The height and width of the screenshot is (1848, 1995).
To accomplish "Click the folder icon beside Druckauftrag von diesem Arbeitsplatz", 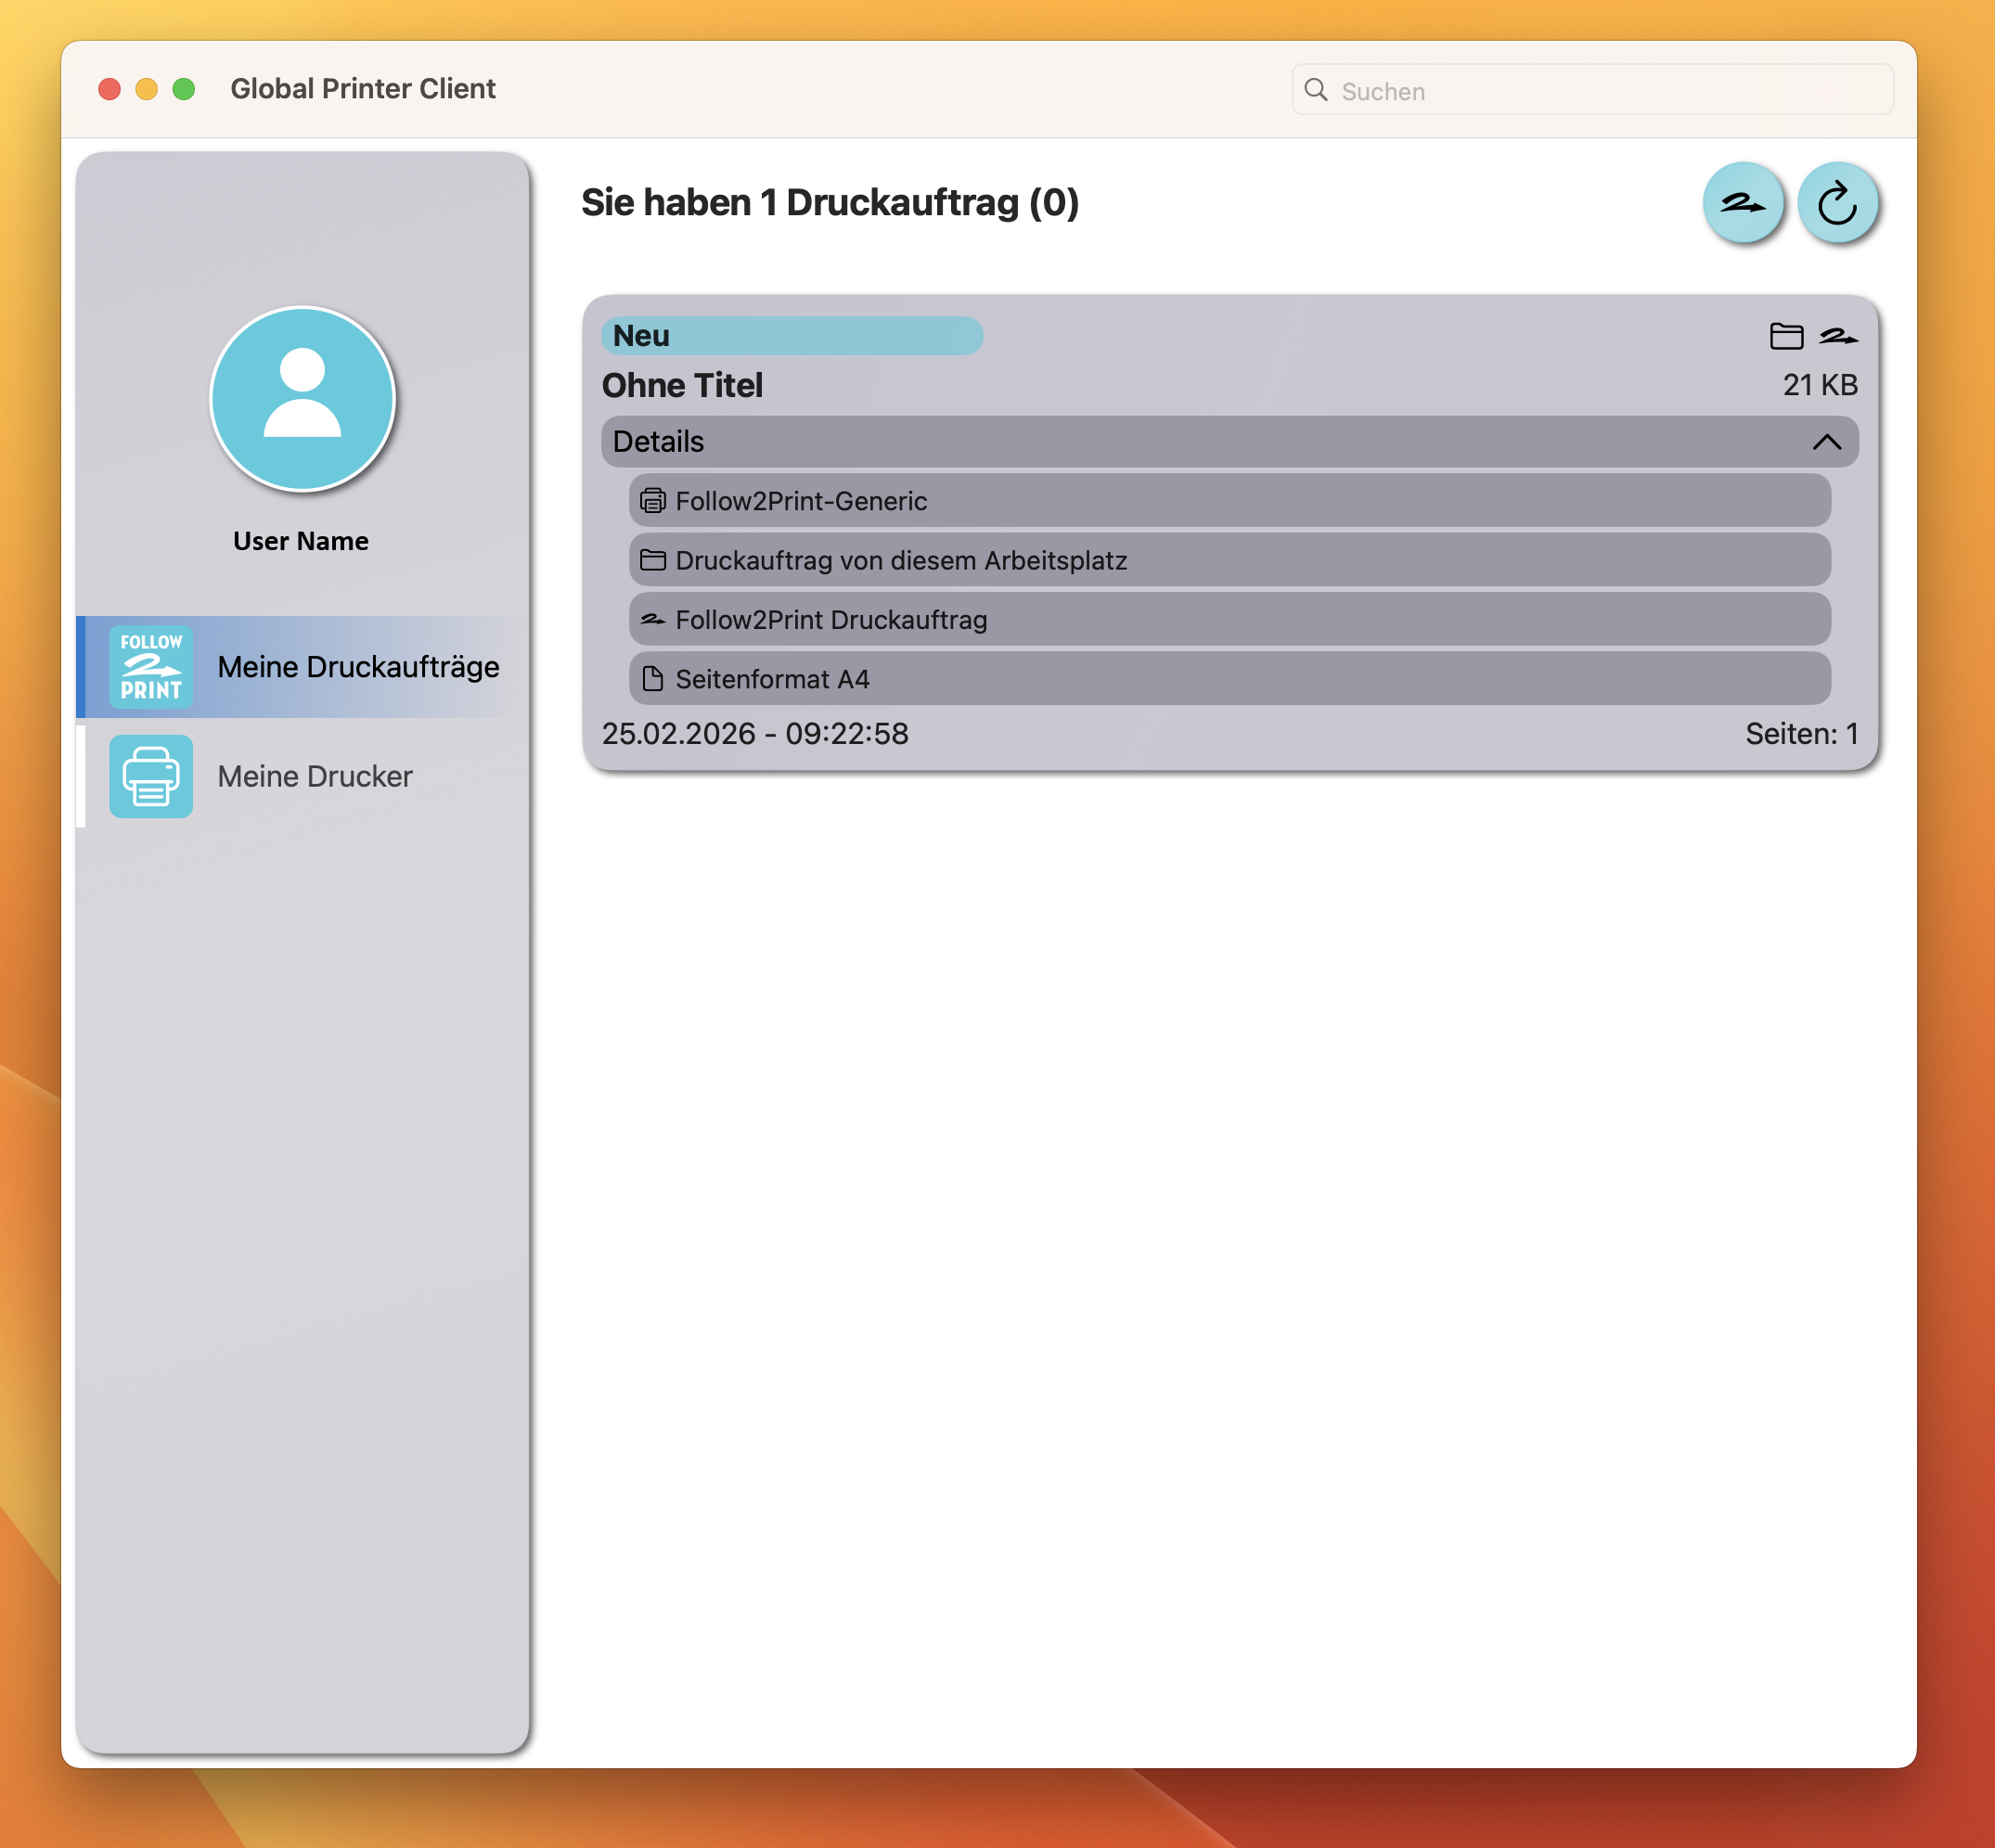I will [x=654, y=560].
